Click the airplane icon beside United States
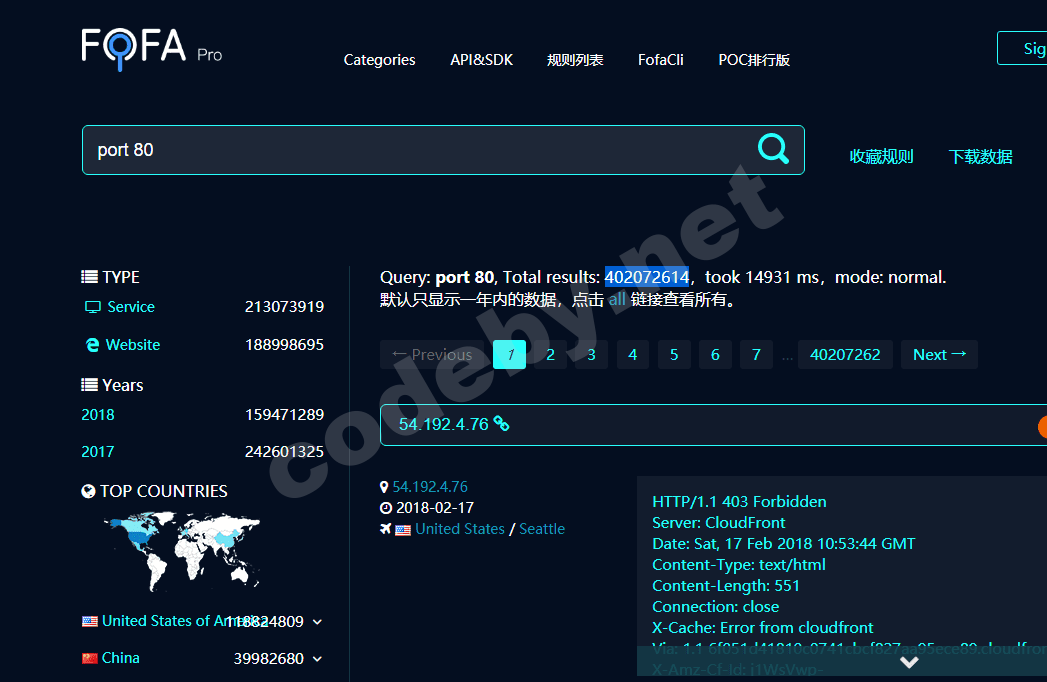The height and width of the screenshot is (682, 1047). click(x=385, y=528)
